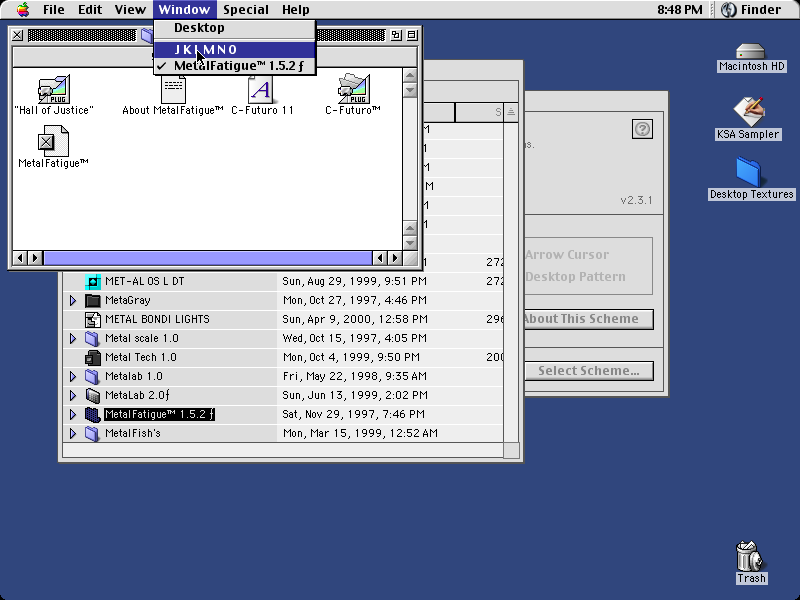Click the Select Scheme... button
Image resolution: width=800 pixels, height=600 pixels.
pyautogui.click(x=589, y=371)
